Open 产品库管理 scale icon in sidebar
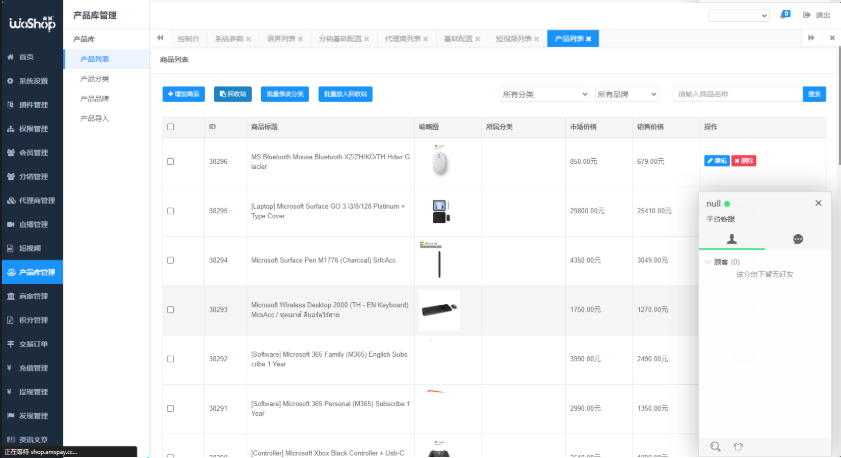 point(11,272)
